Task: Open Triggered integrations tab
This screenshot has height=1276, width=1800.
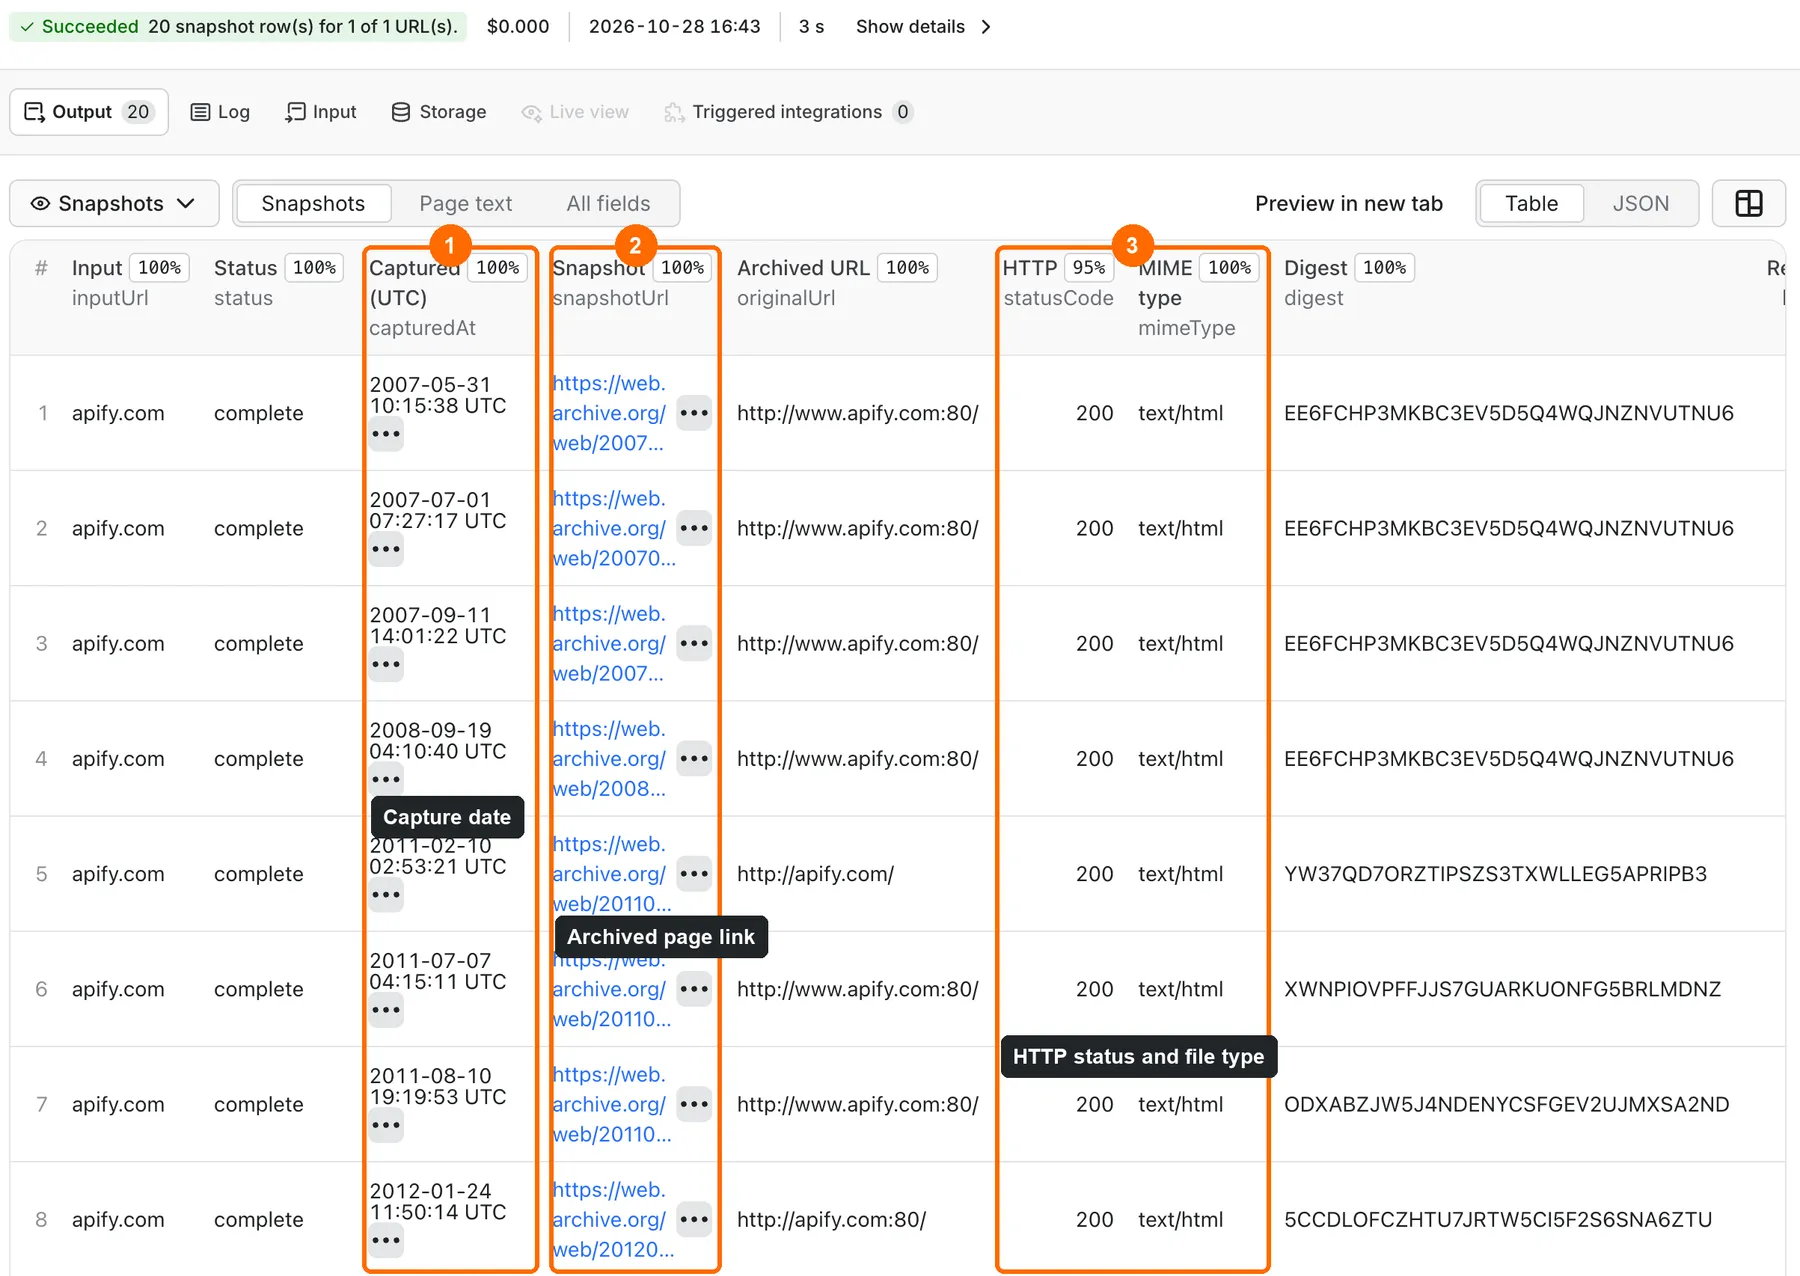Action: pyautogui.click(x=788, y=112)
